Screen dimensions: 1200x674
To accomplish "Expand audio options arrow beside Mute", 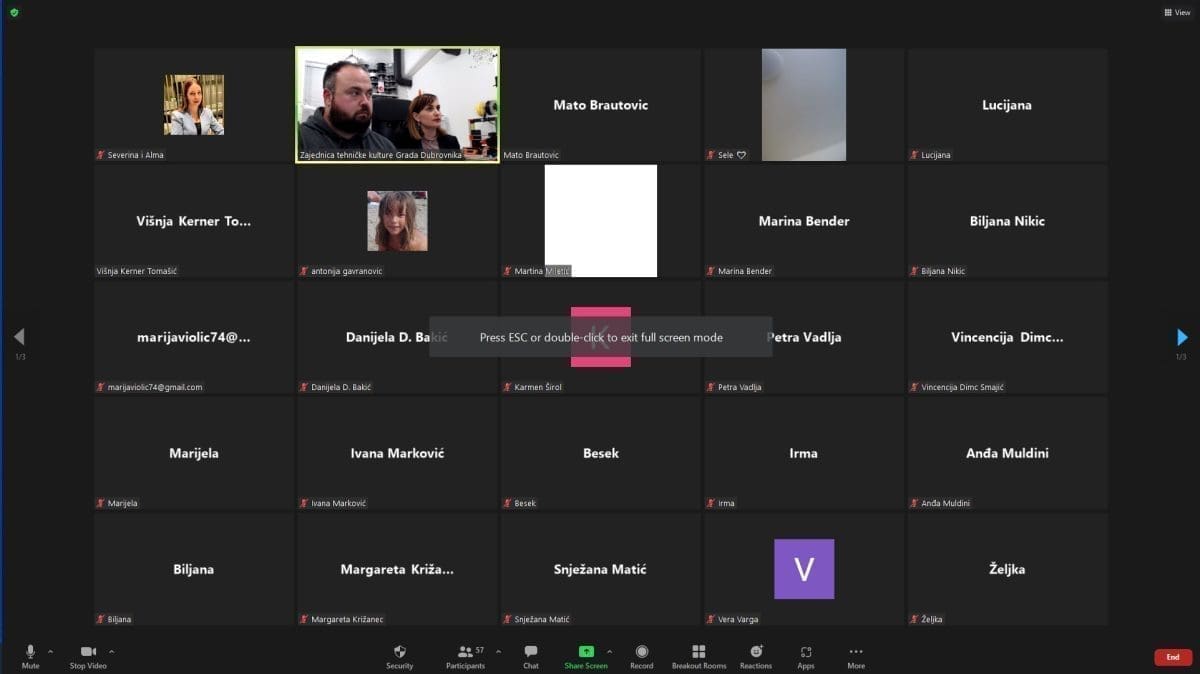I will [51, 651].
